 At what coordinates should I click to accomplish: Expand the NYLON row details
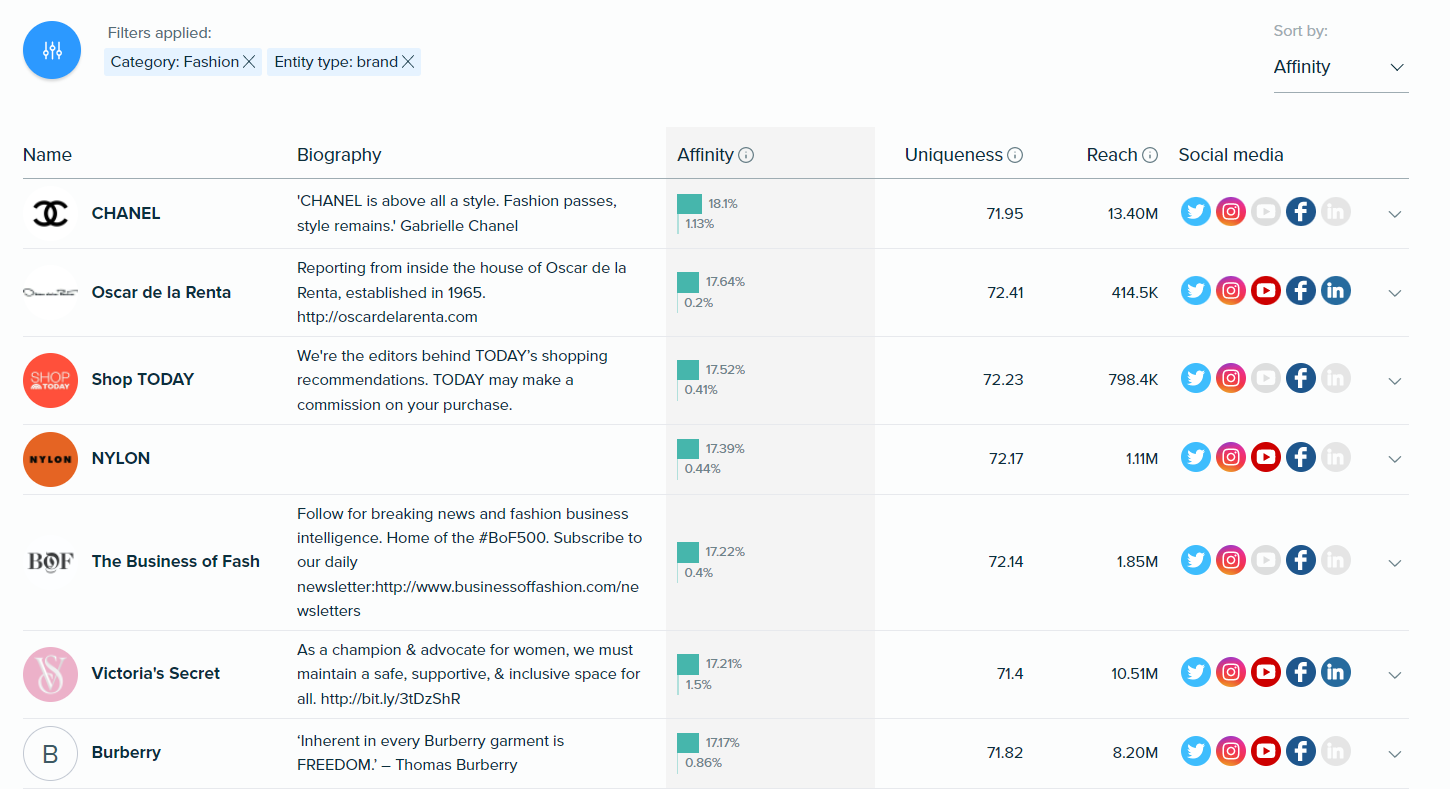(x=1395, y=459)
